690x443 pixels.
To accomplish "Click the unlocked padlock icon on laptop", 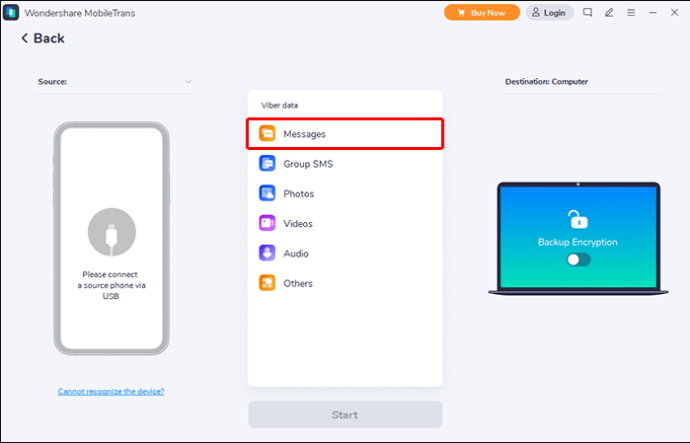I will click(578, 220).
